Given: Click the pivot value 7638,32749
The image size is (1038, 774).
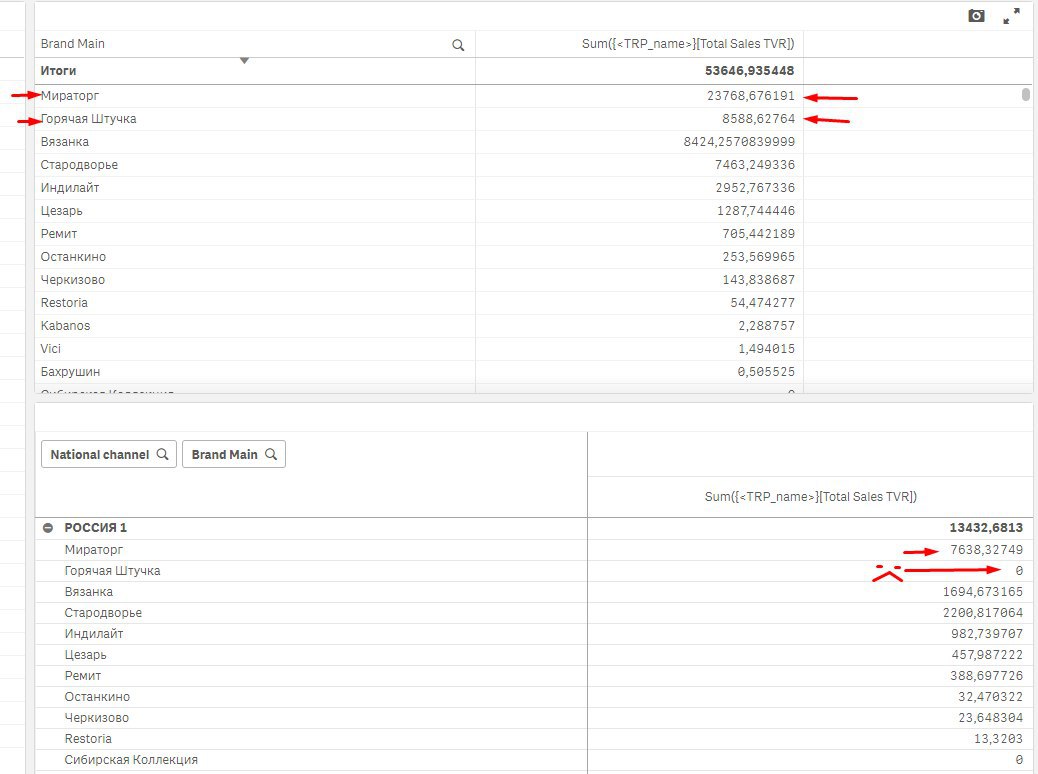Looking at the screenshot, I should (986, 550).
